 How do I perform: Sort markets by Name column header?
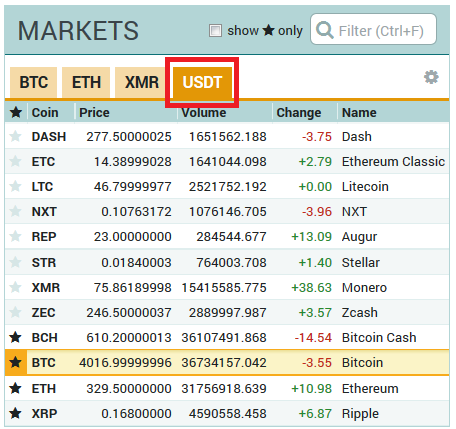(x=359, y=113)
